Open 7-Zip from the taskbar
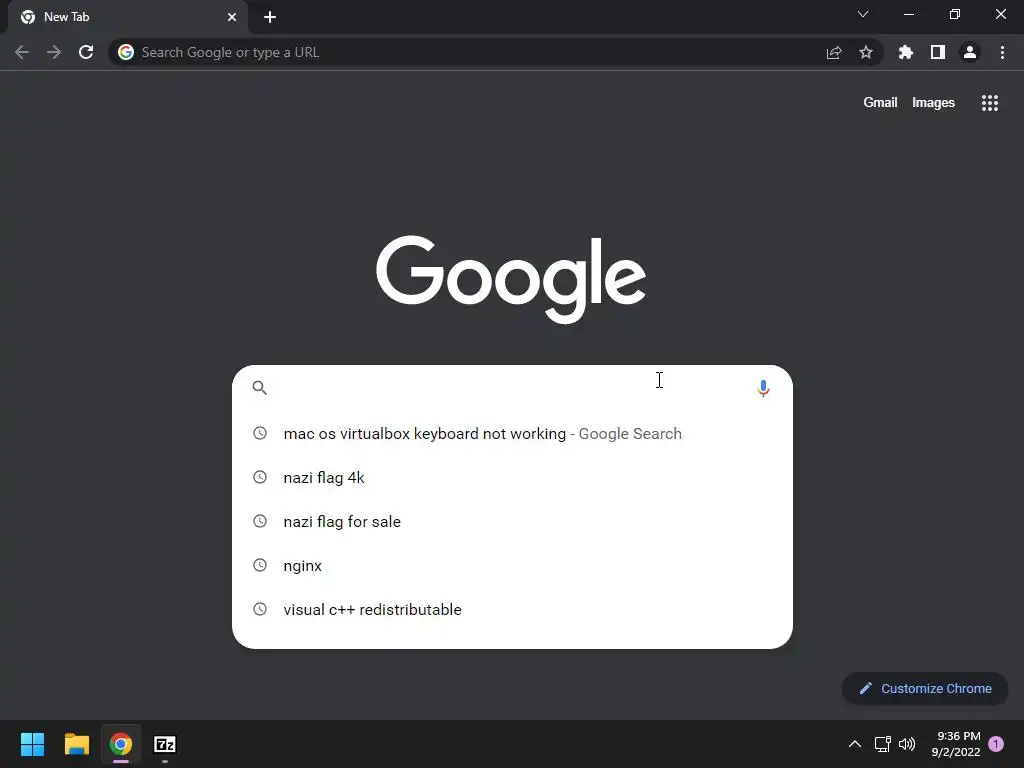This screenshot has width=1024, height=768. pyautogui.click(x=165, y=744)
